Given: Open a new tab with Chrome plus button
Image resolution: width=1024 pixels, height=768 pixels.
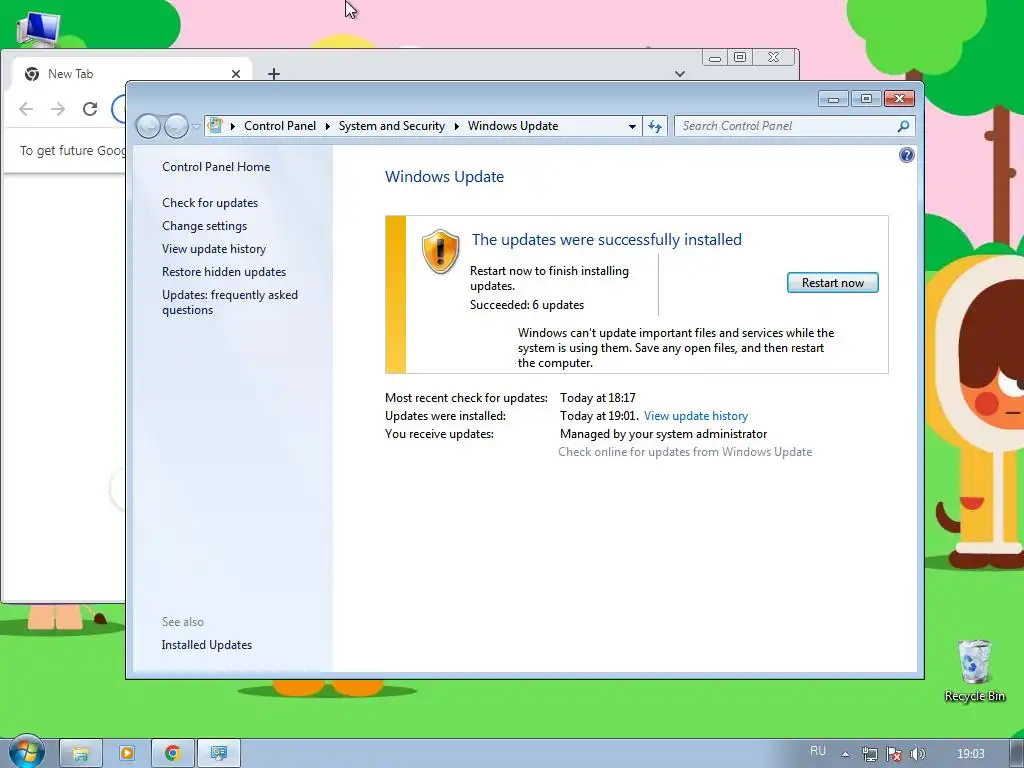Looking at the screenshot, I should coord(274,74).
